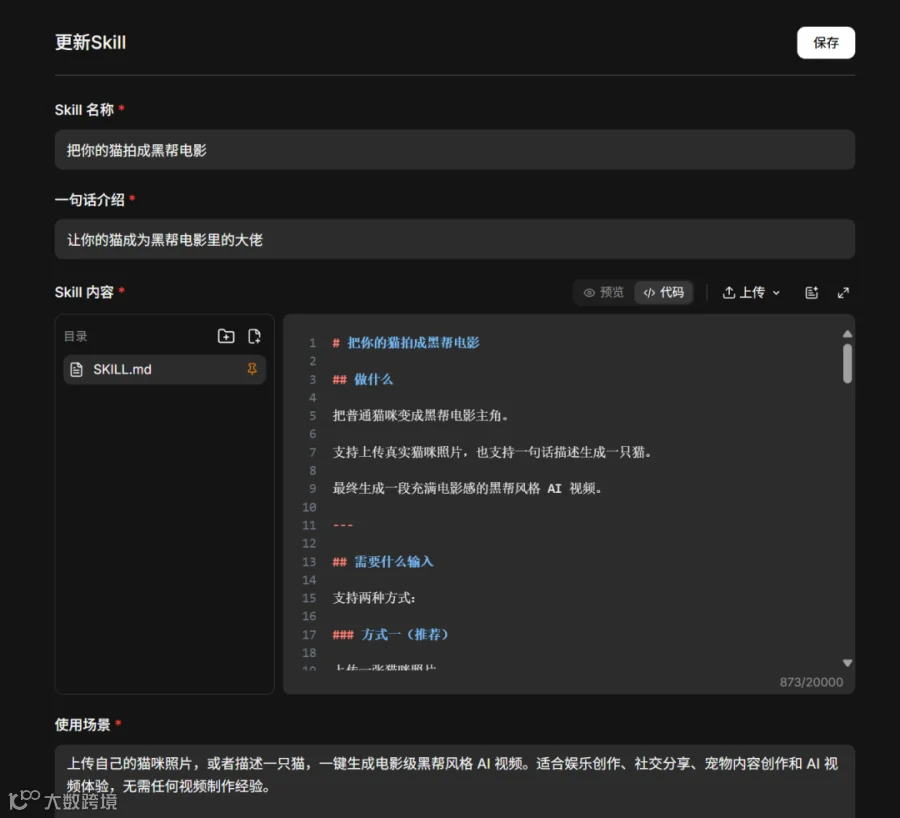Viewport: 900px width, 818px height.
Task: Click the pin icon on SKILL.md
Action: tap(252, 369)
